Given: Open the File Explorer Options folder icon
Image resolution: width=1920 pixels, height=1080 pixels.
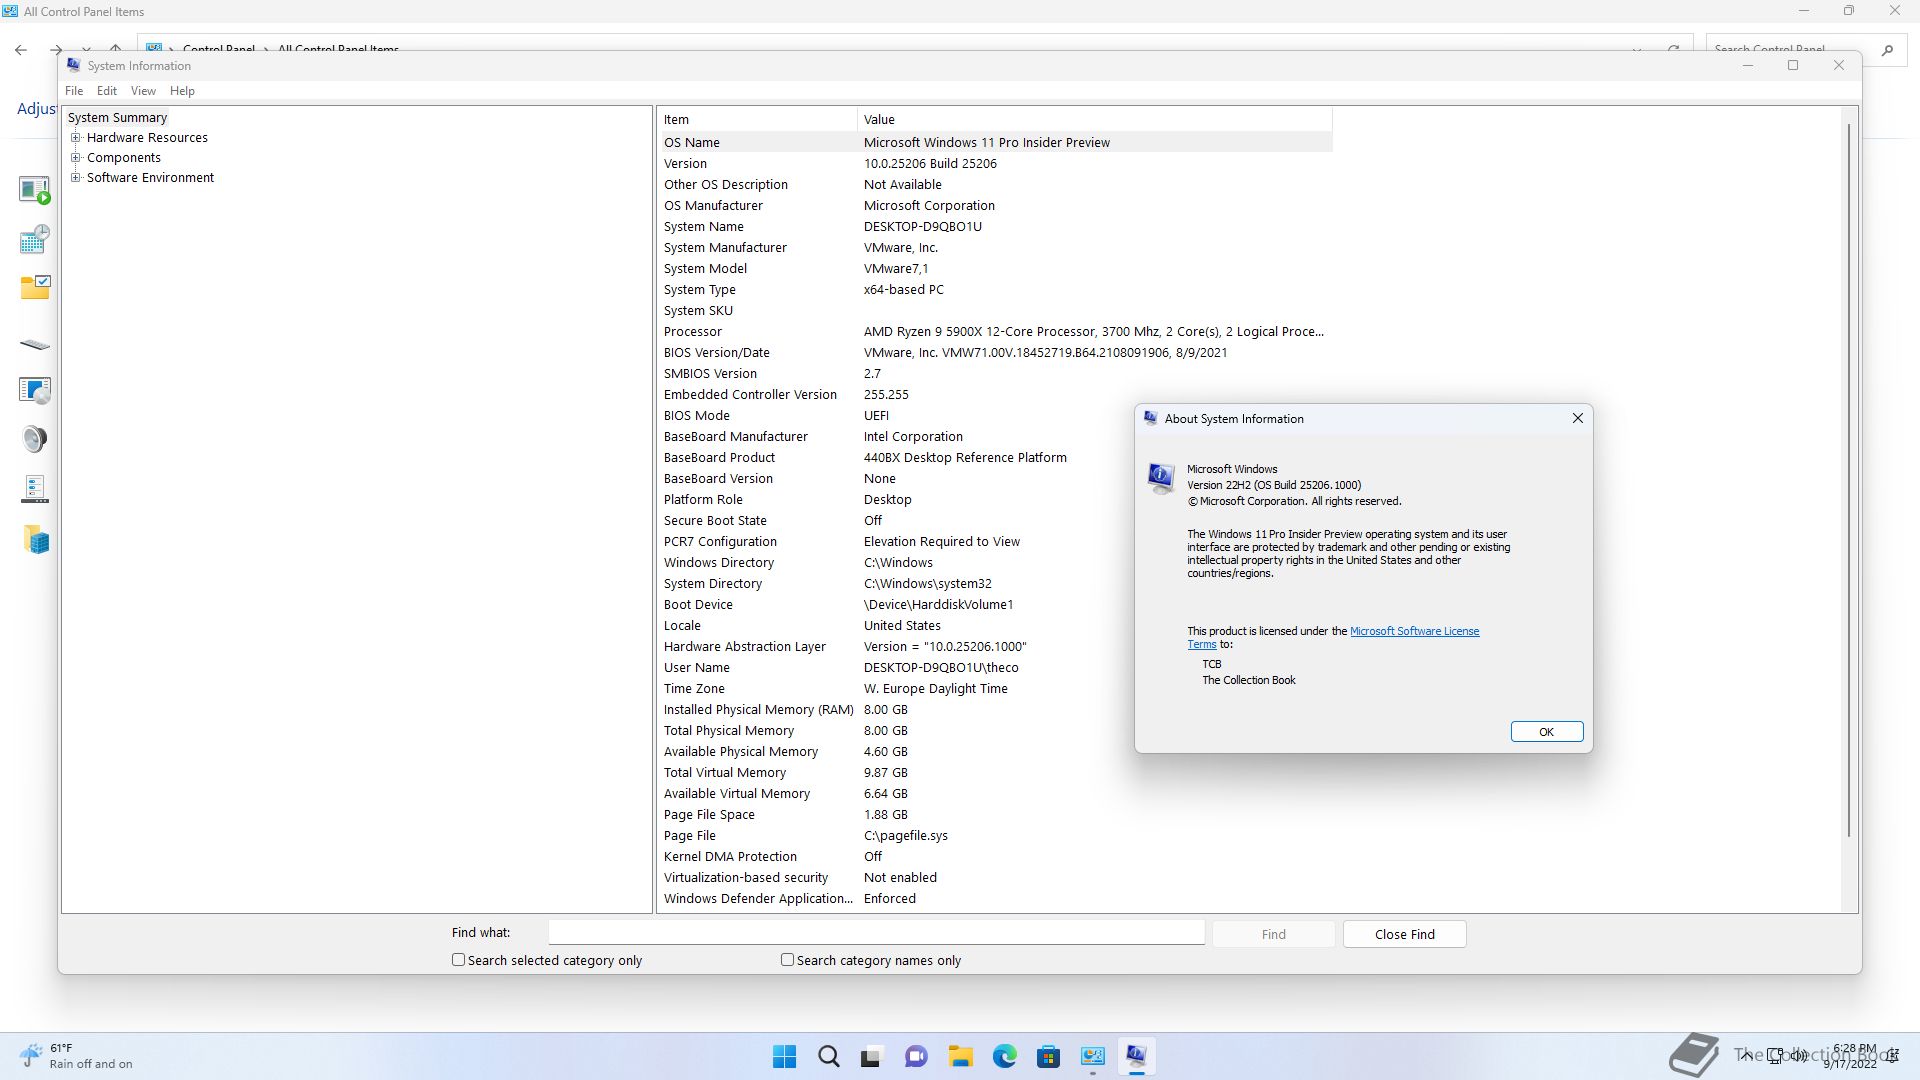Looking at the screenshot, I should pyautogui.click(x=35, y=288).
